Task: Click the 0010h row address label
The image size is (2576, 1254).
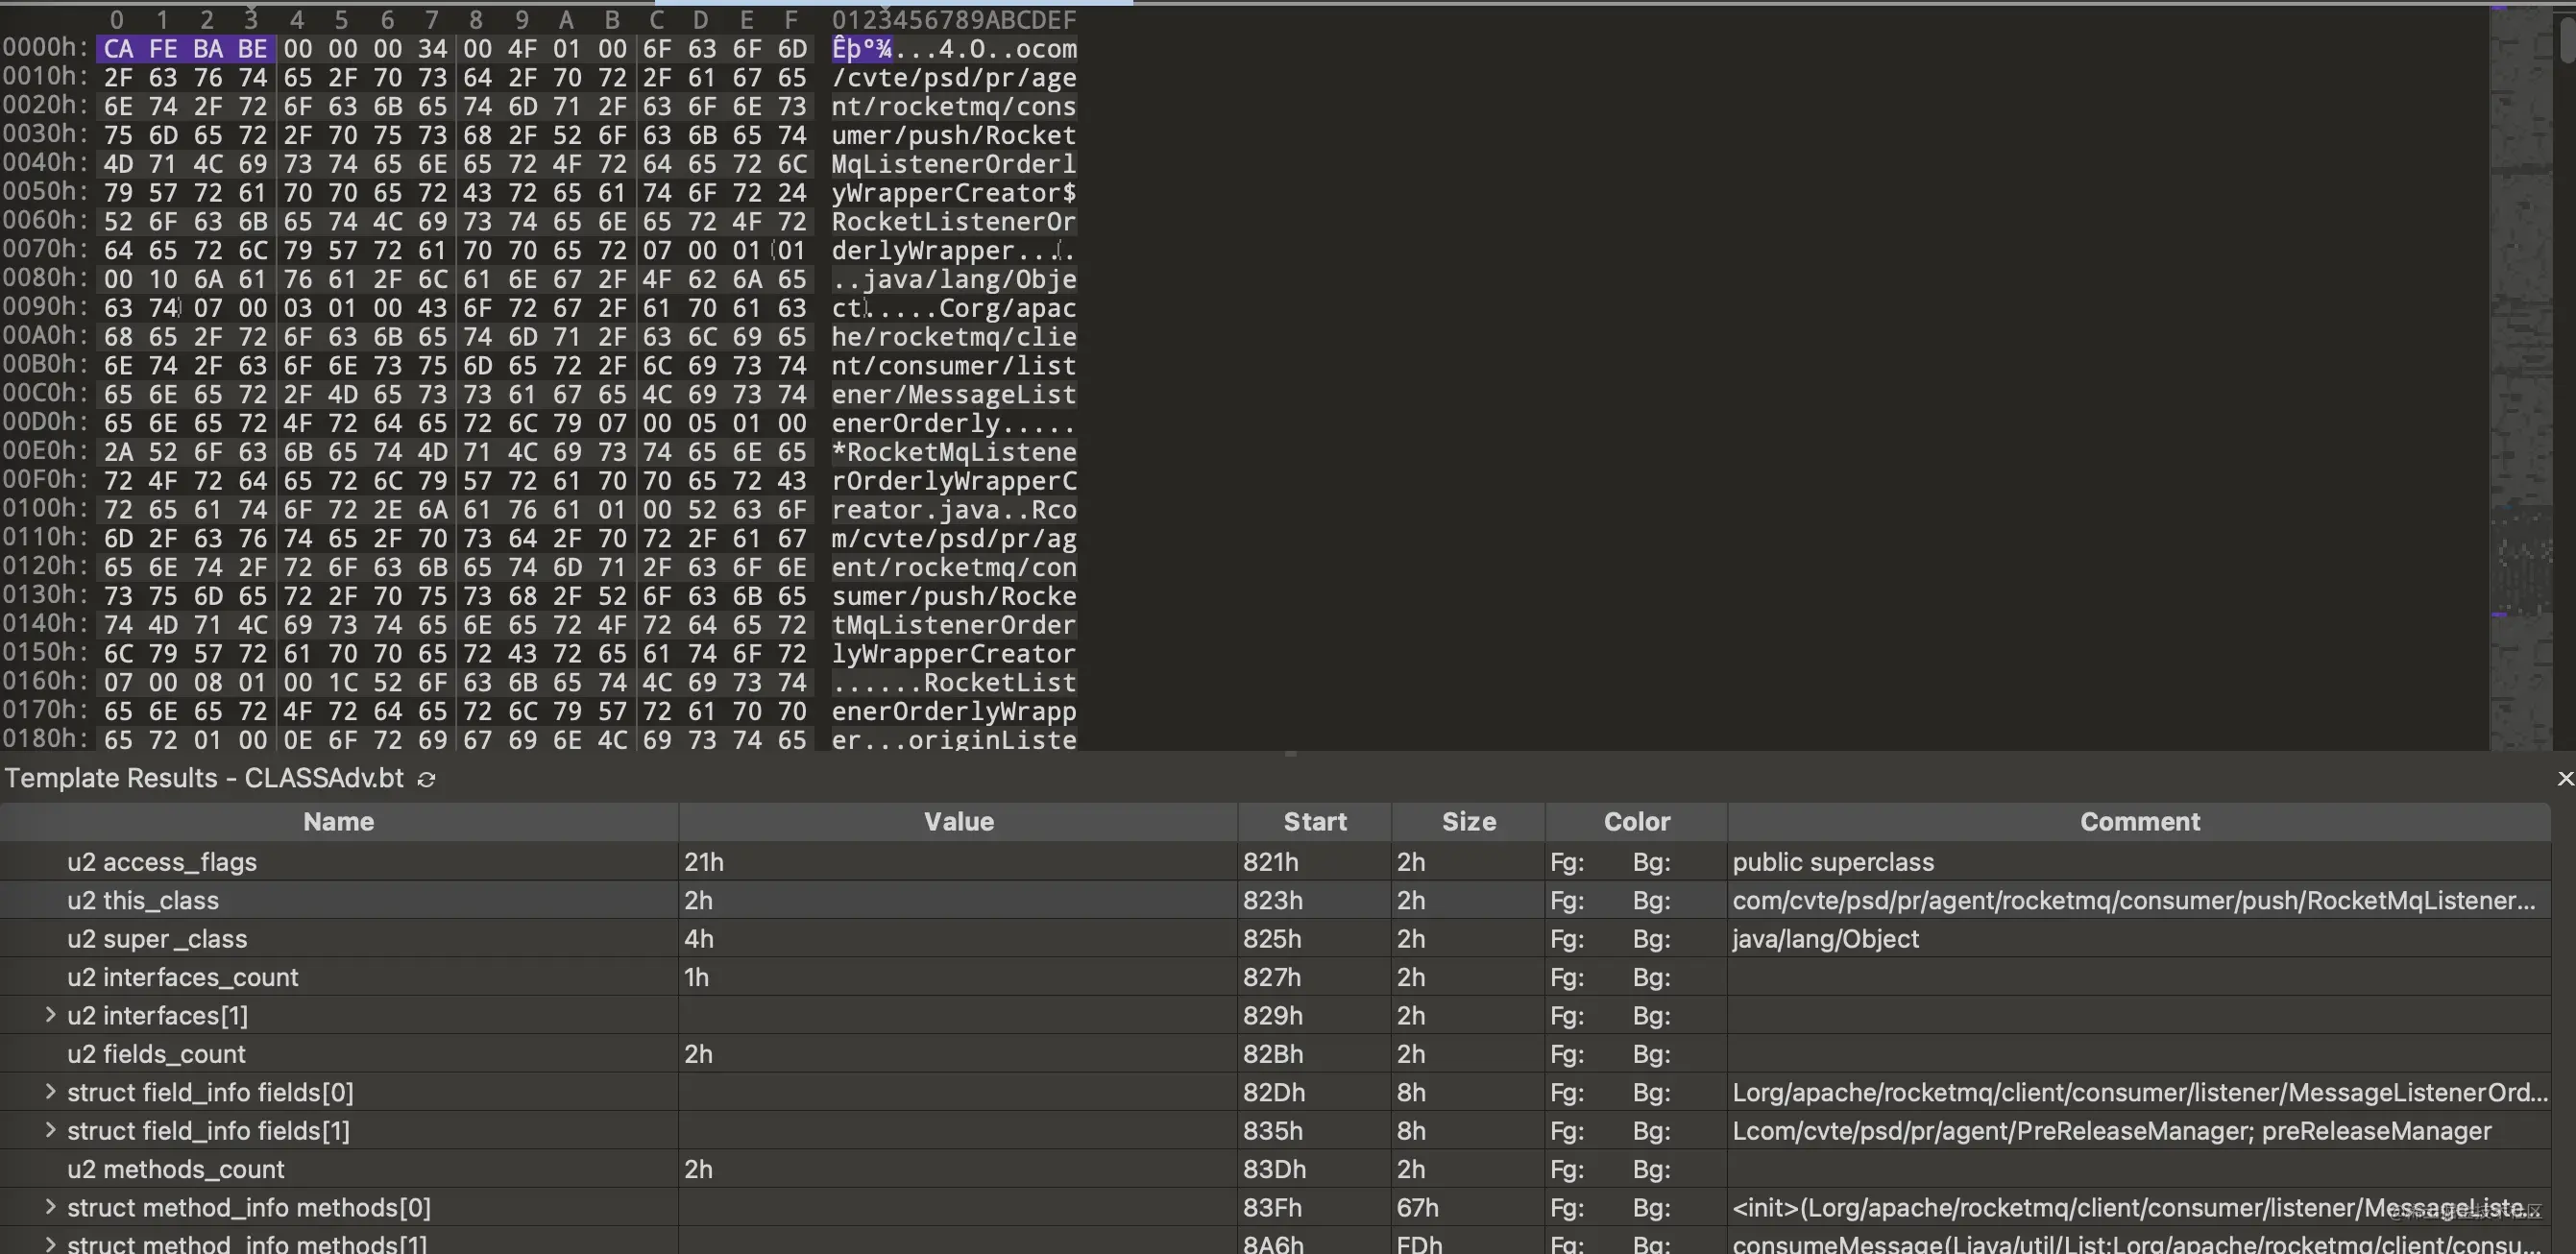Action: click(45, 77)
